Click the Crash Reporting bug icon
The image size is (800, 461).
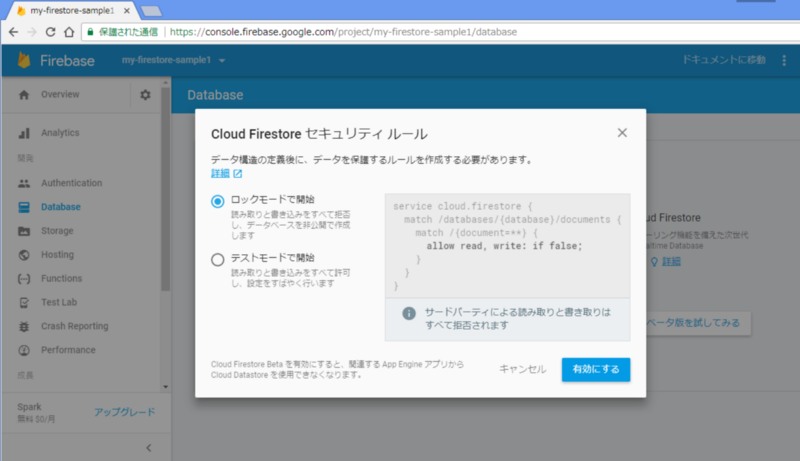click(24, 326)
